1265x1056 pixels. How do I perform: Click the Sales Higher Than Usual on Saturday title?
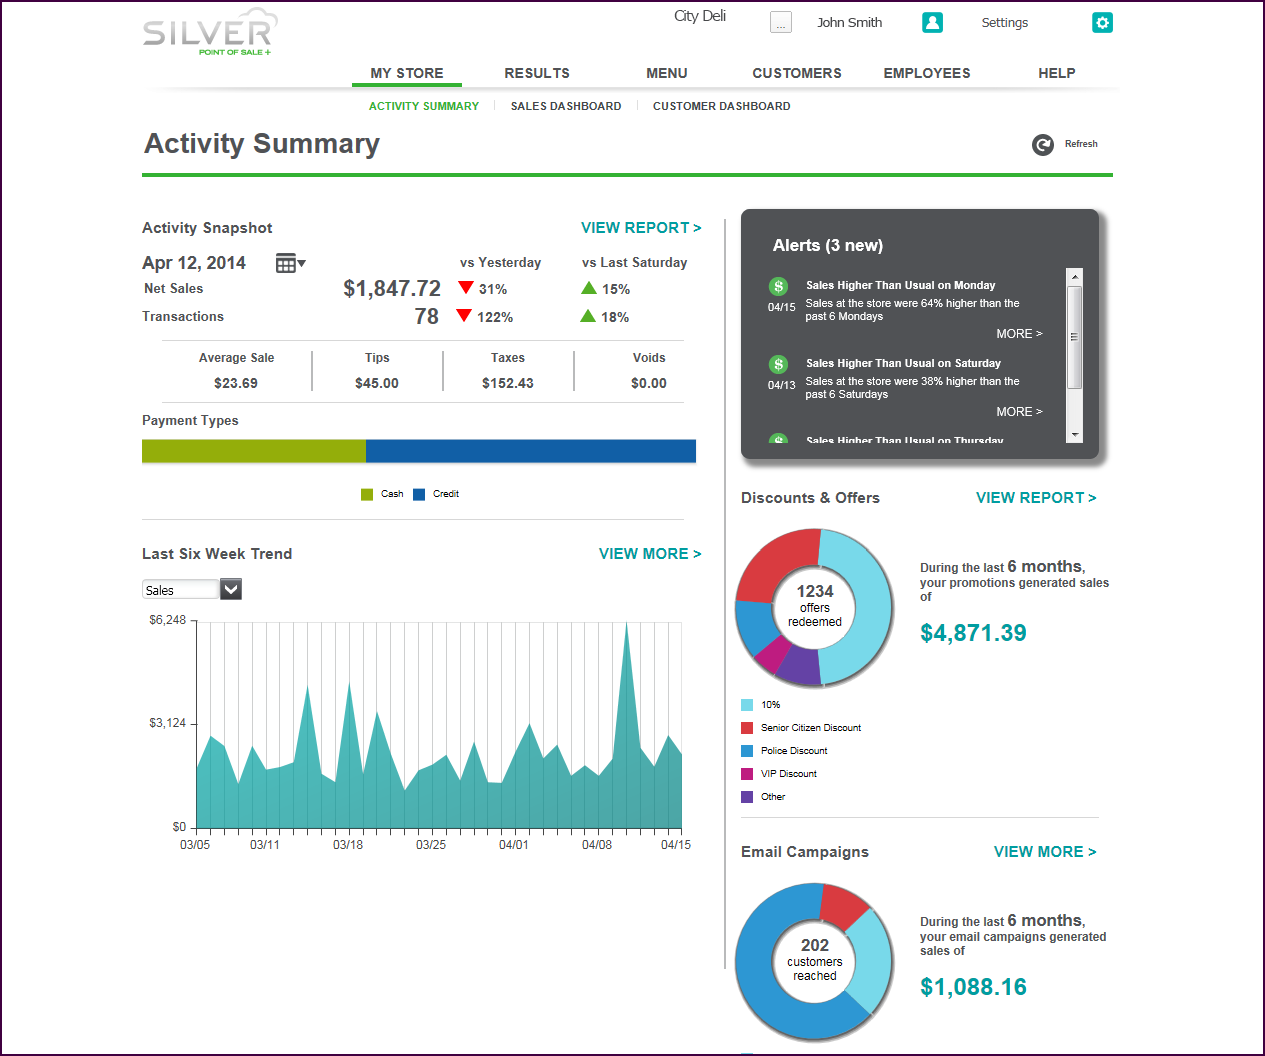904,364
